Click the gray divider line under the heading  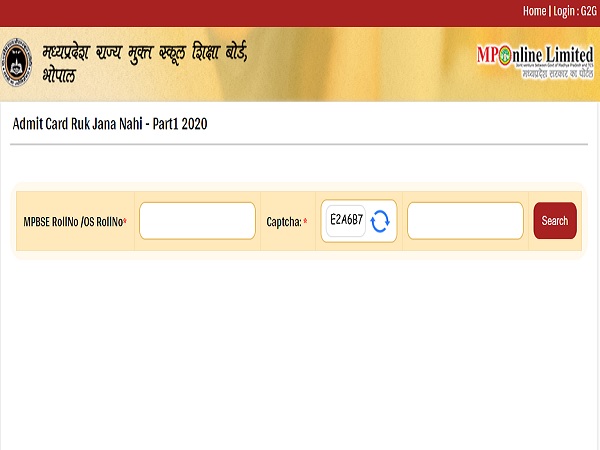299,145
